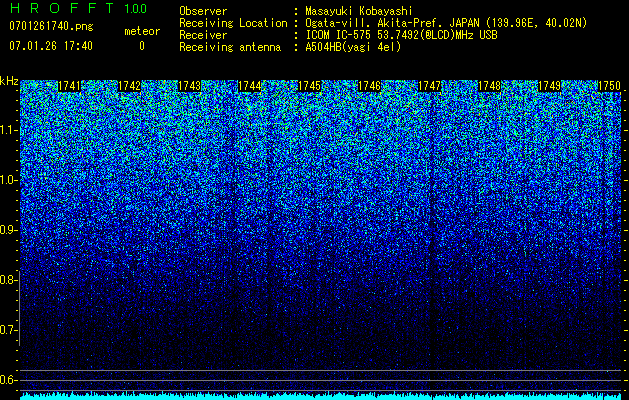The image size is (629, 400).
Task: Click the Observer field label
Action: [x=203, y=11]
